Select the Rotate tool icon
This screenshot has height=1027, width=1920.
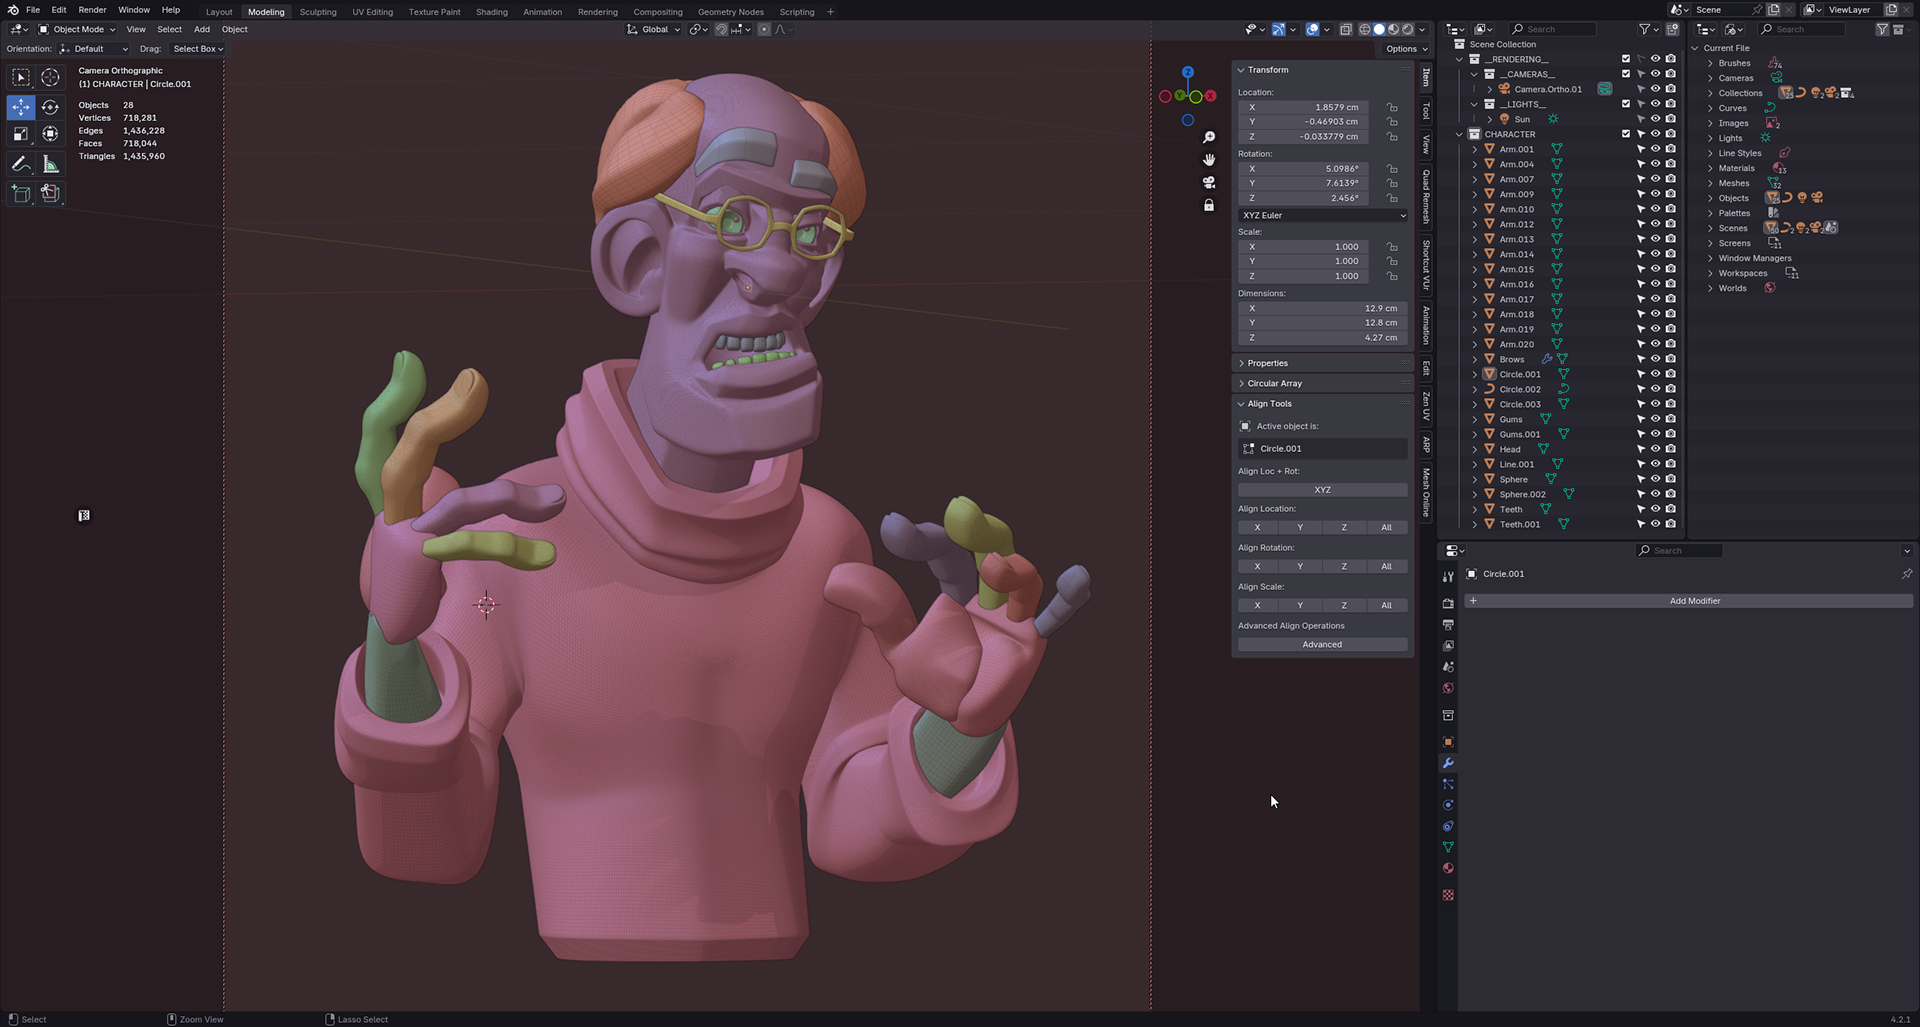click(x=50, y=107)
